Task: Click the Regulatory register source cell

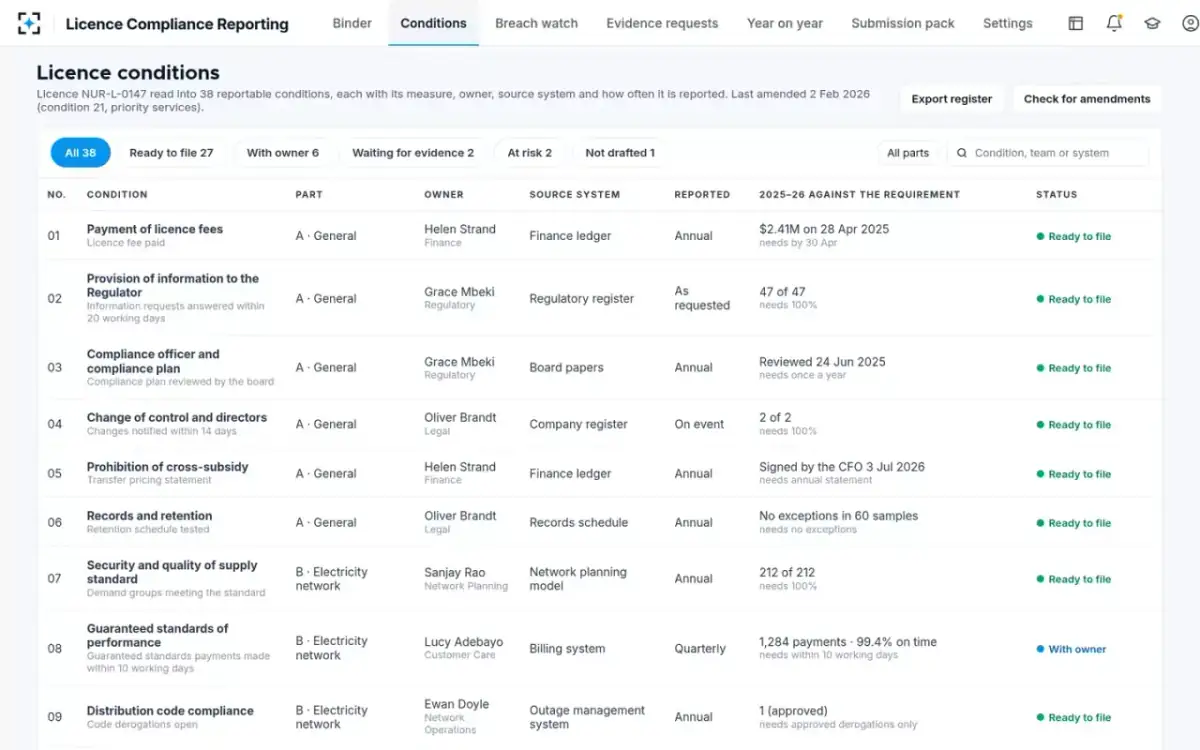Action: click(x=581, y=298)
